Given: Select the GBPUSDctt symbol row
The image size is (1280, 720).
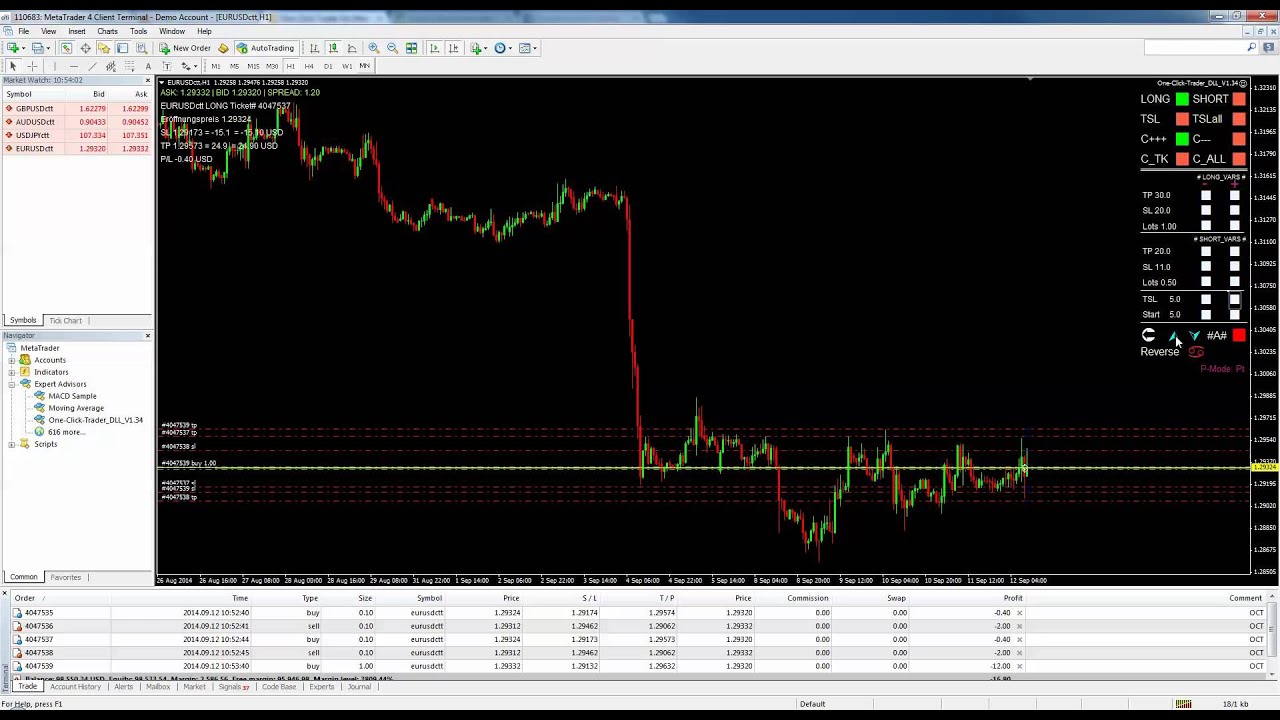Looking at the screenshot, I should (x=77, y=108).
